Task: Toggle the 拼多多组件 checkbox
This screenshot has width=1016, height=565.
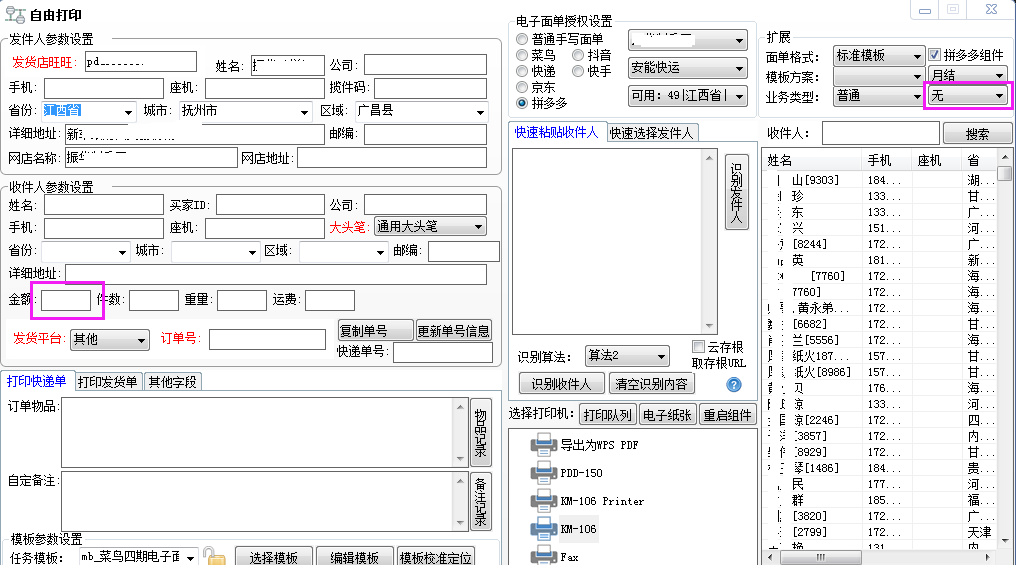Action: [935, 55]
